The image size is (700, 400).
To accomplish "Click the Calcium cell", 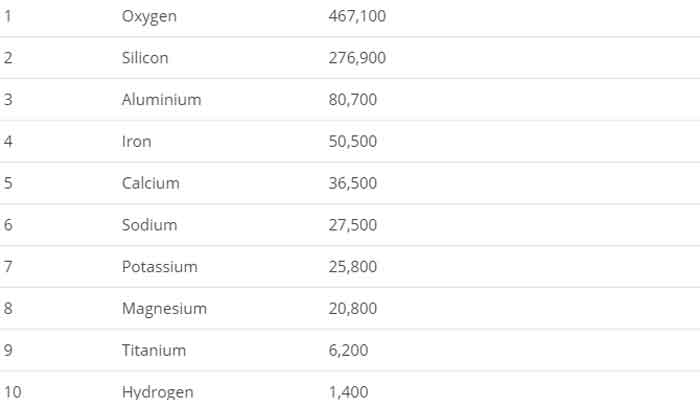I will [x=151, y=183].
